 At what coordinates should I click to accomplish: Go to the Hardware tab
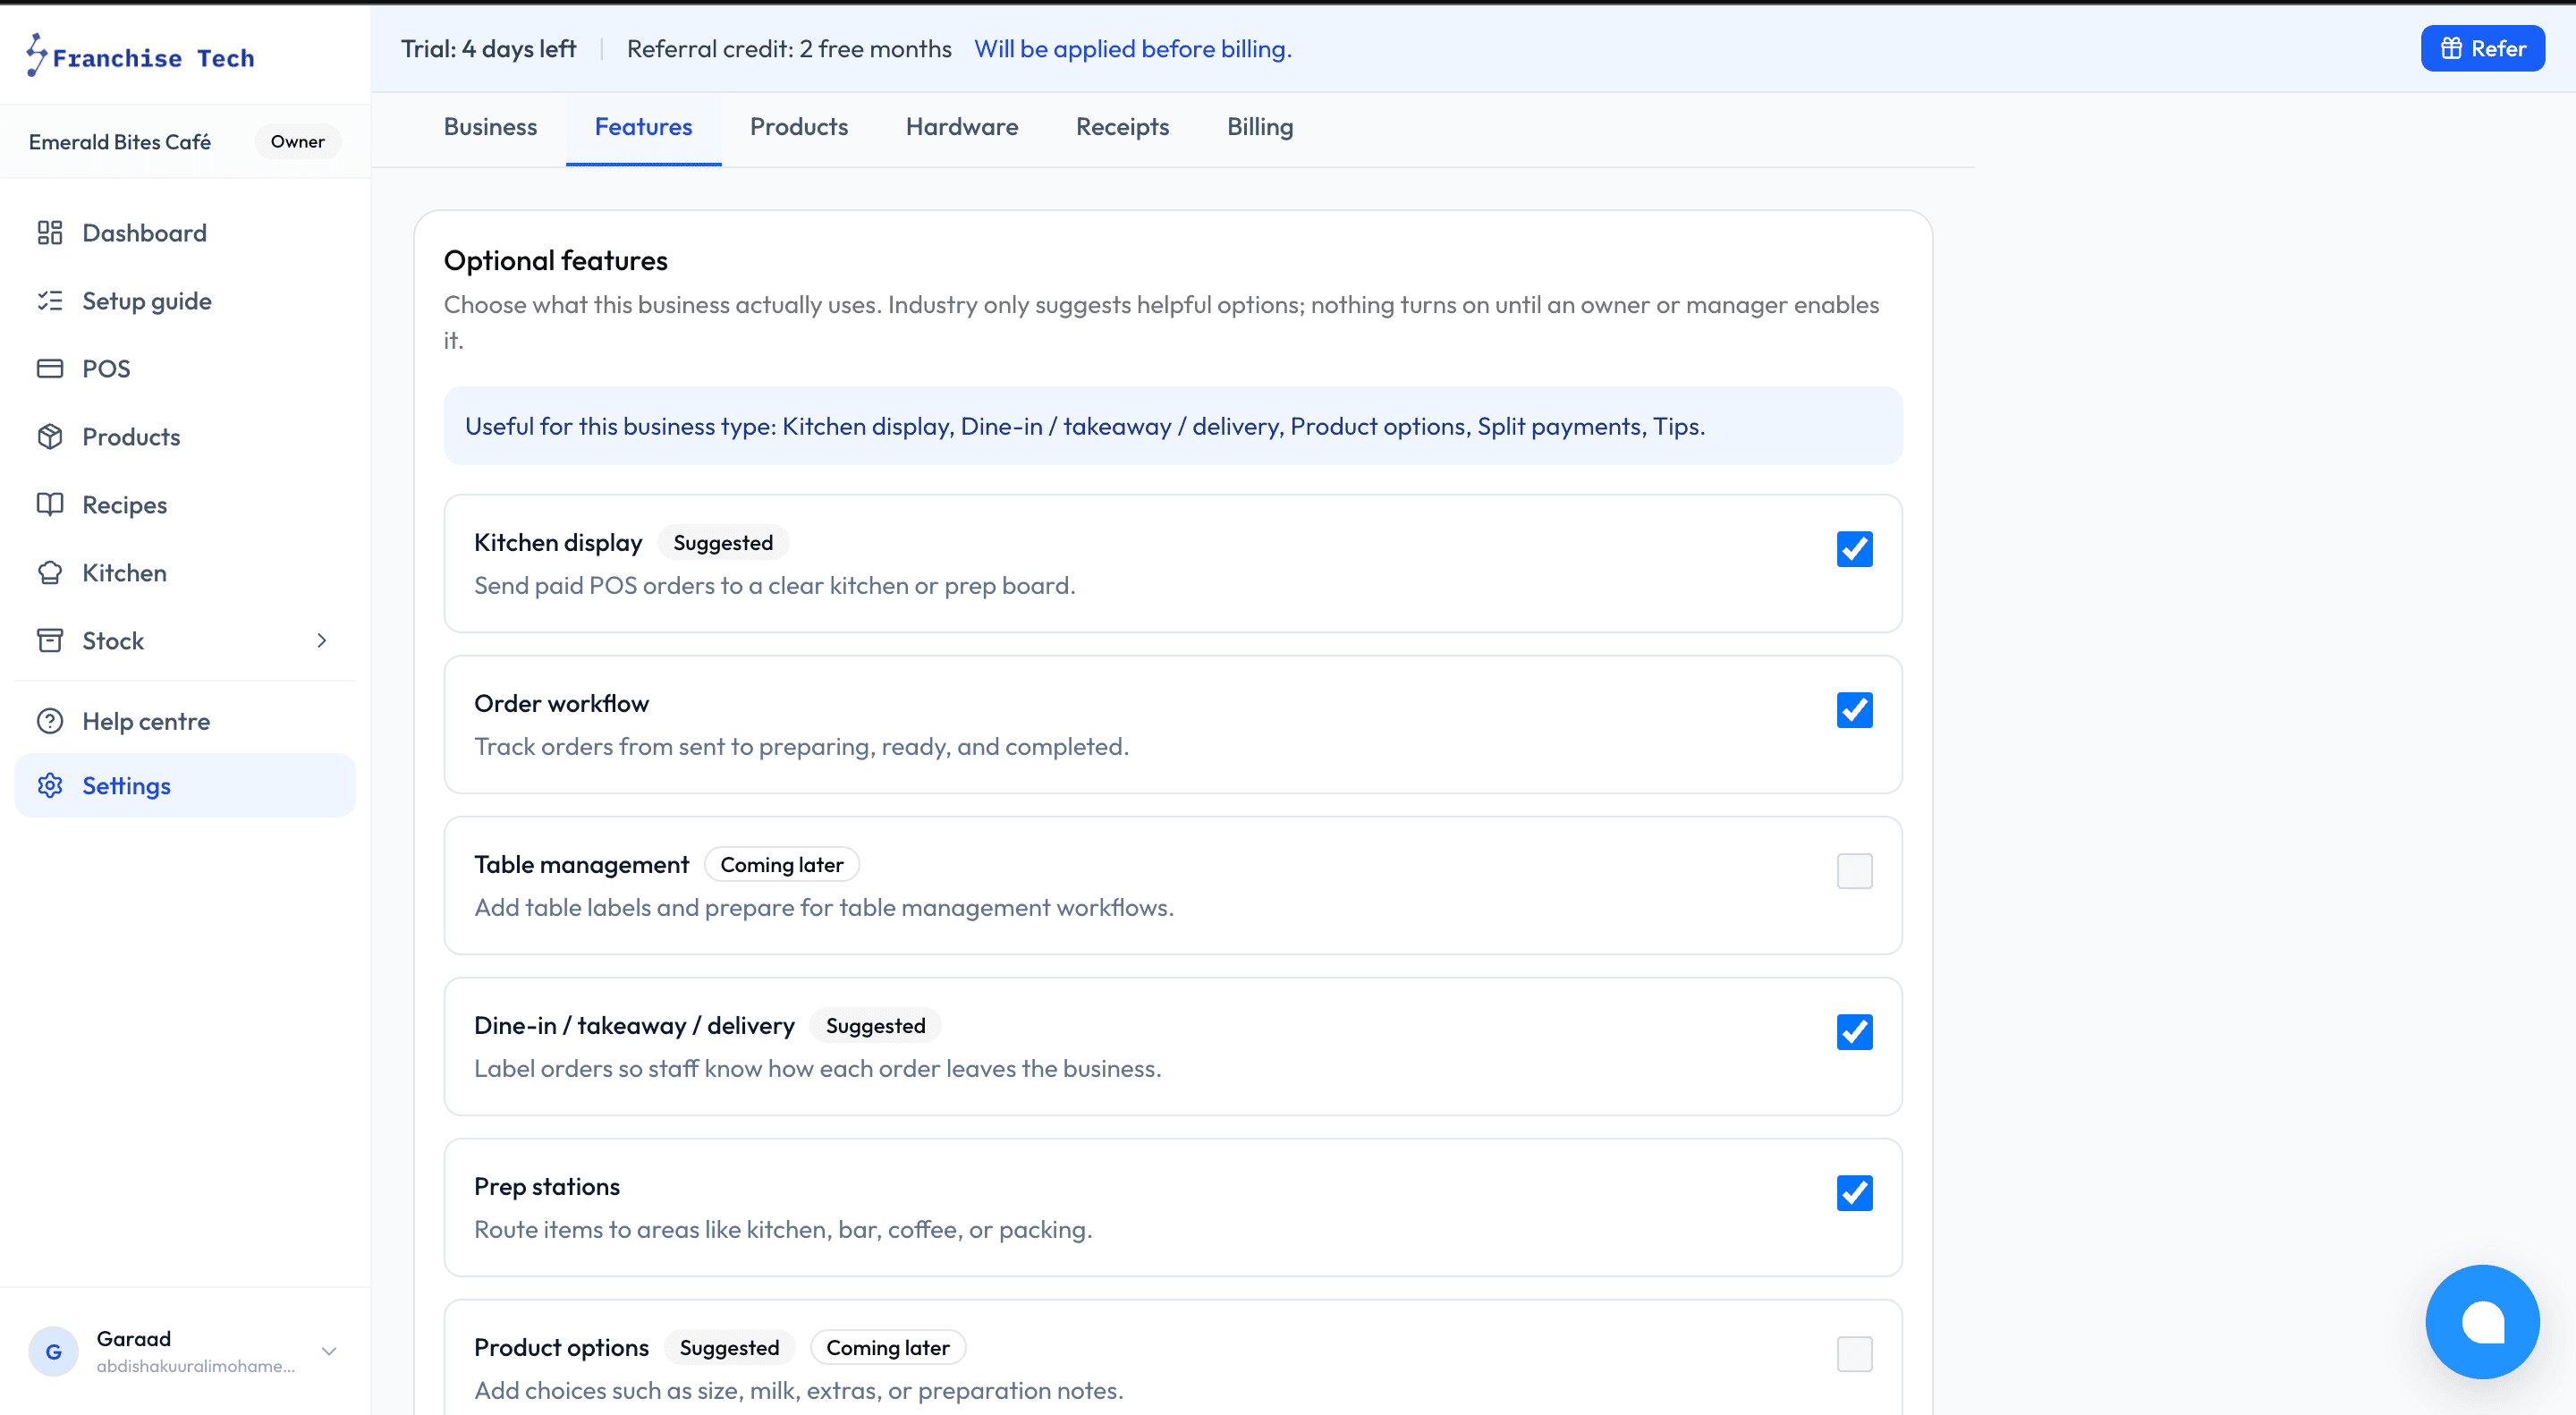[961, 127]
